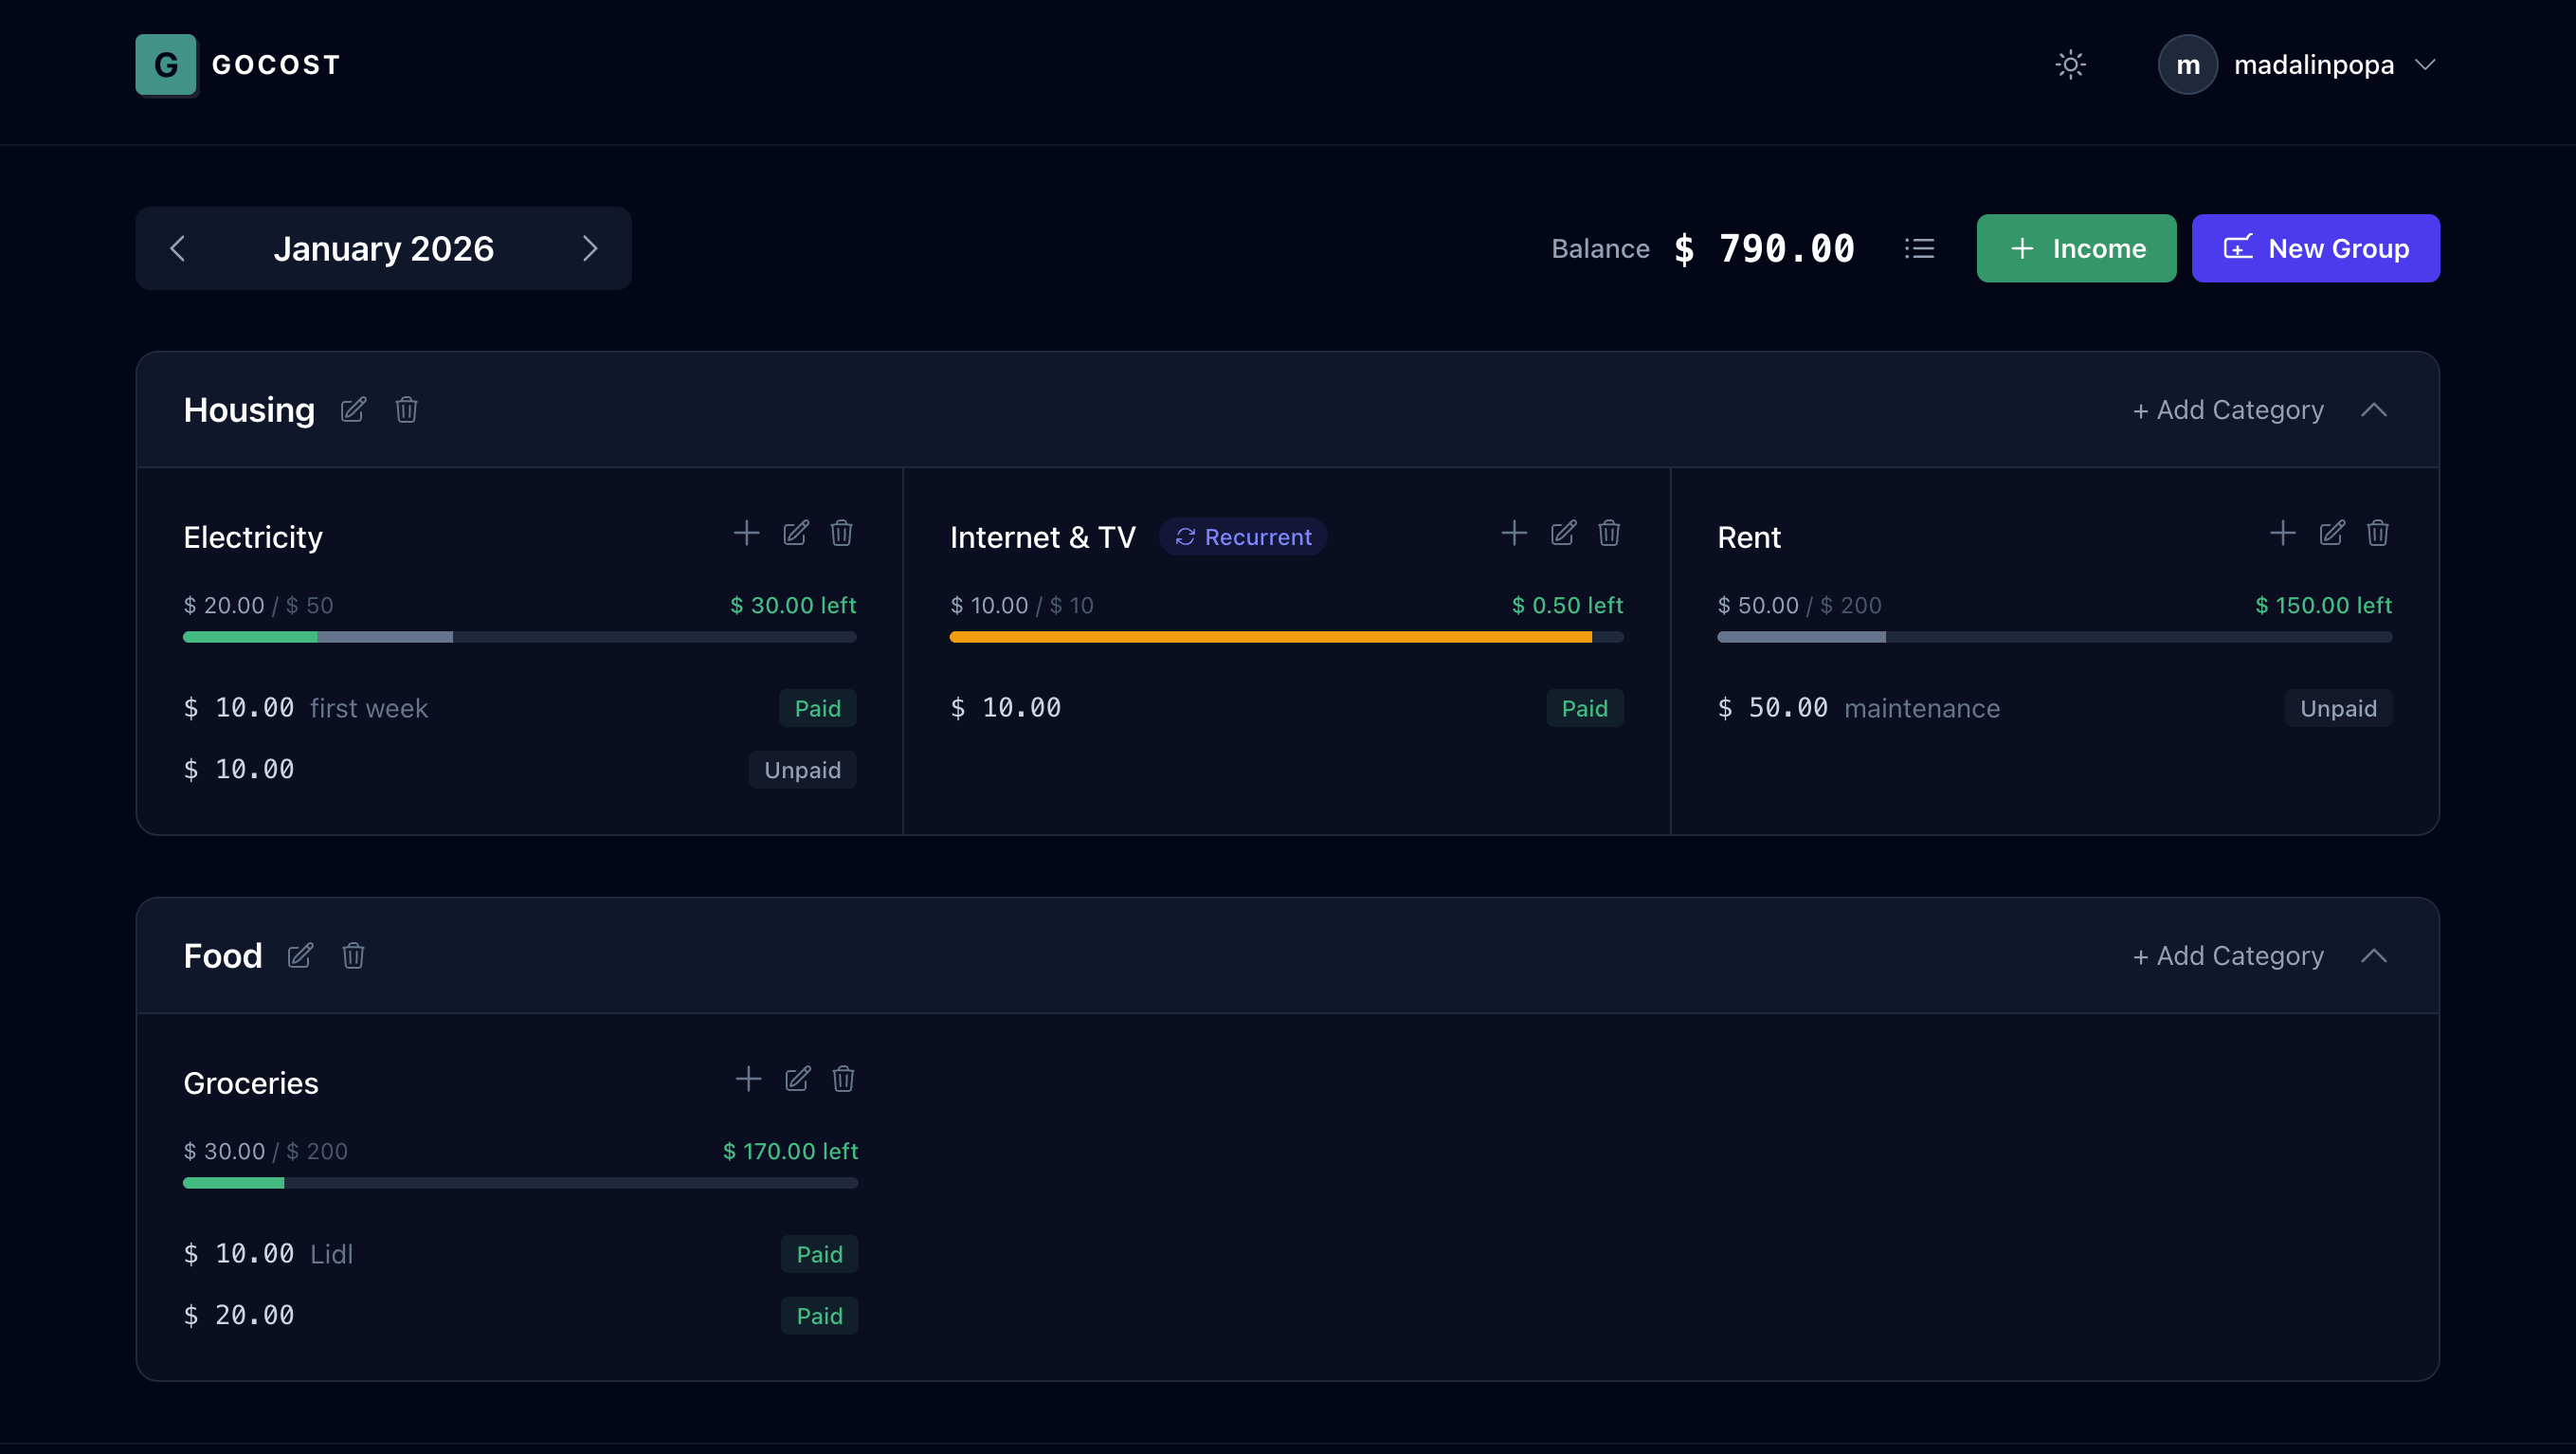
Task: Add an expense to Electricity
Action: point(746,533)
